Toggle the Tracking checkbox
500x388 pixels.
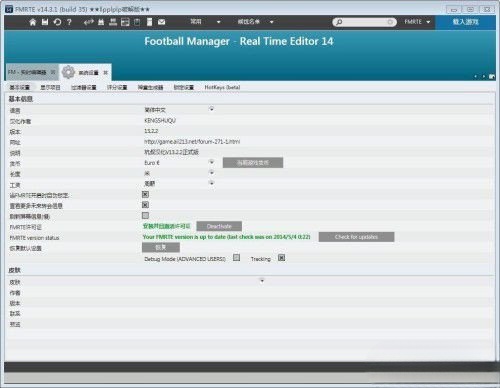[281, 258]
